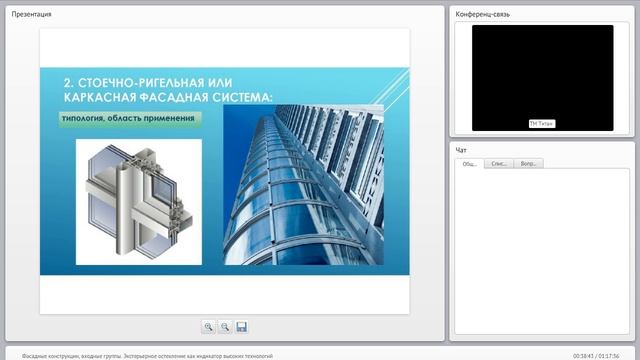Select the black conference video window
This screenshot has width=640, height=360.
coord(542,78)
